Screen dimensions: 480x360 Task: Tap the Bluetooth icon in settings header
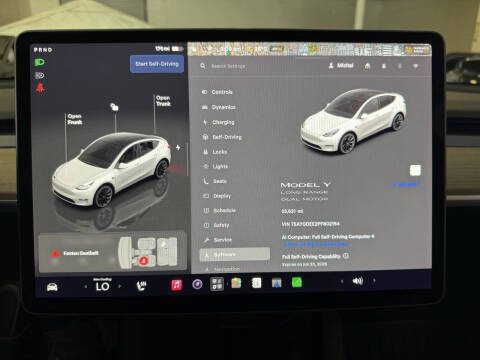tap(400, 66)
